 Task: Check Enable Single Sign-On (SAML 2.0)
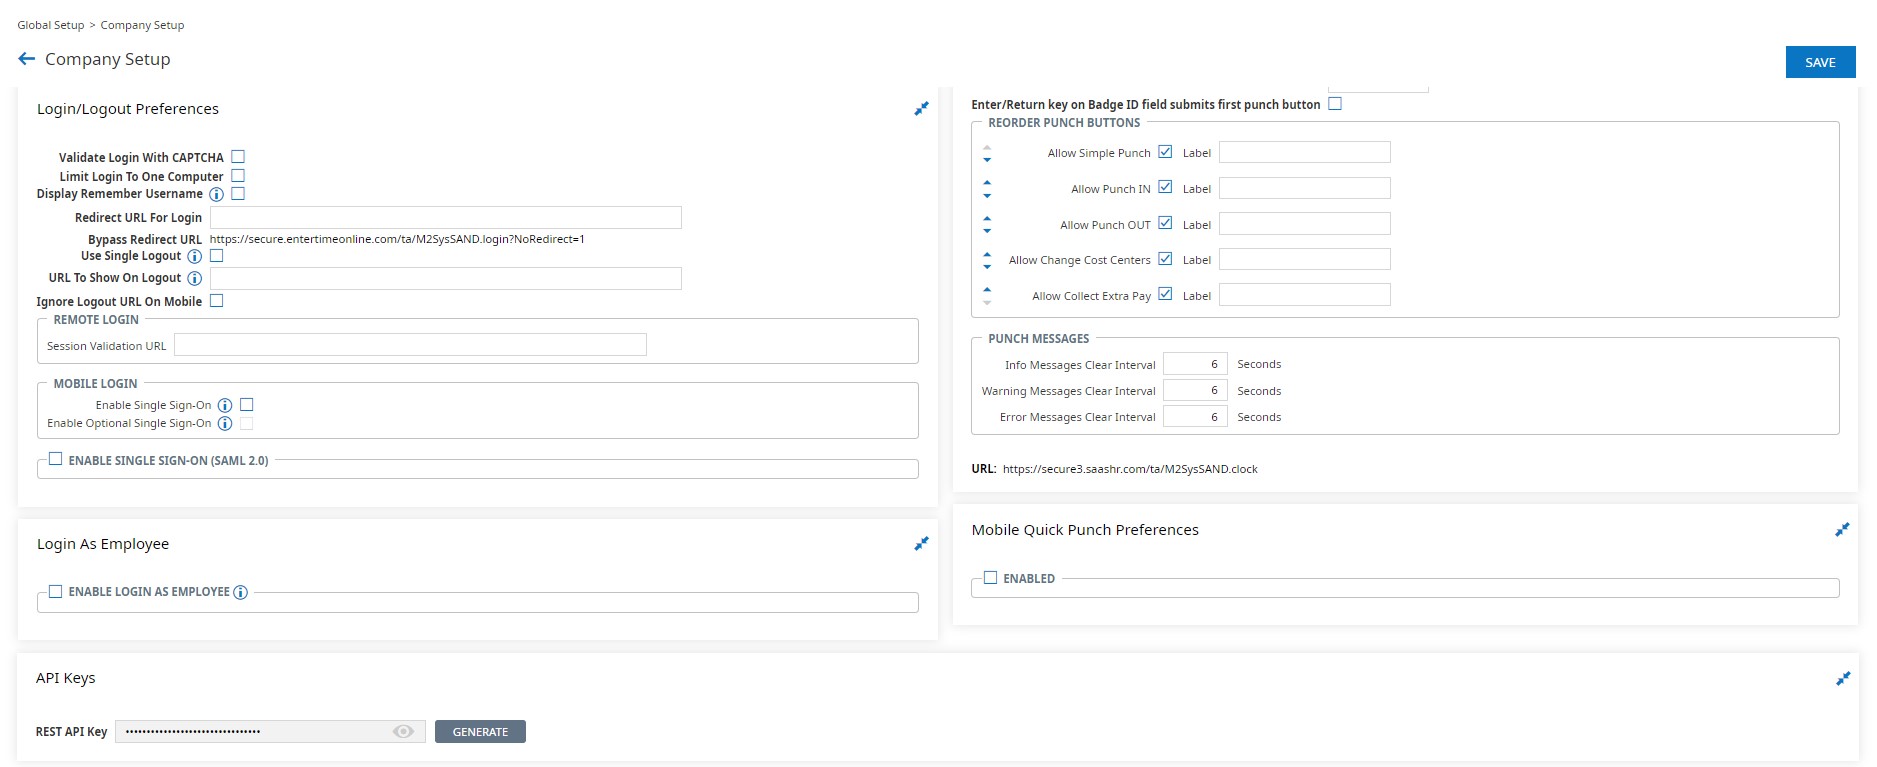(x=56, y=460)
